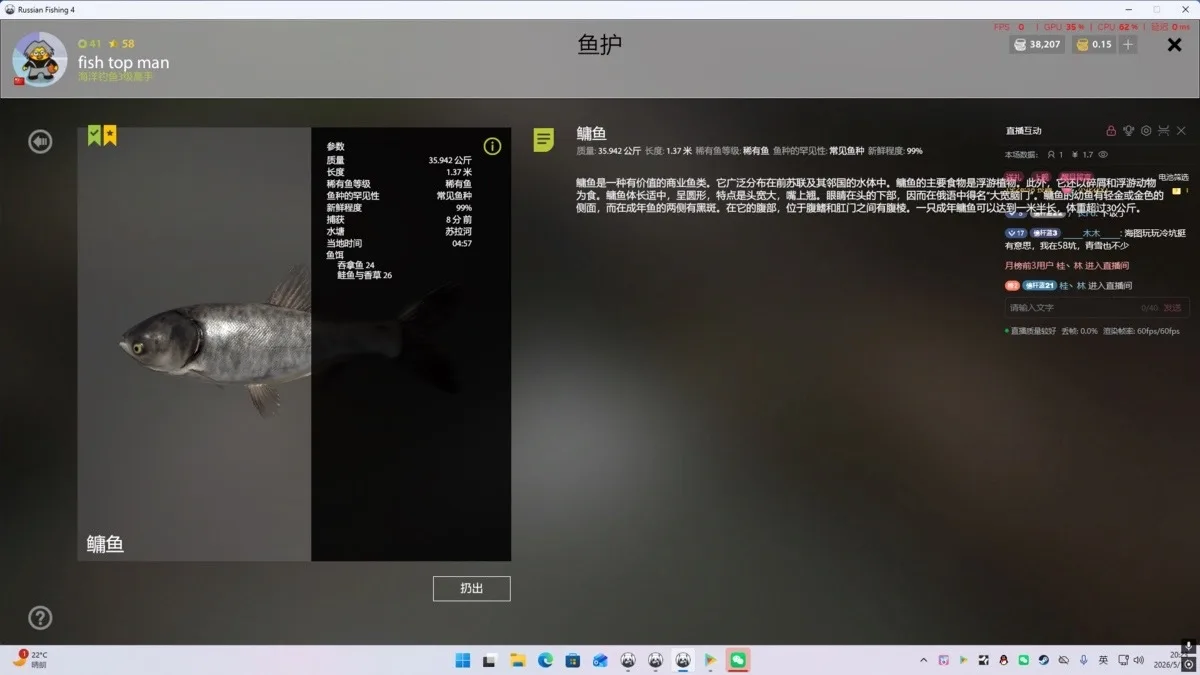The image size is (1200, 675).
Task: Toggle the eye icon beside session data
Action: coord(1103,155)
